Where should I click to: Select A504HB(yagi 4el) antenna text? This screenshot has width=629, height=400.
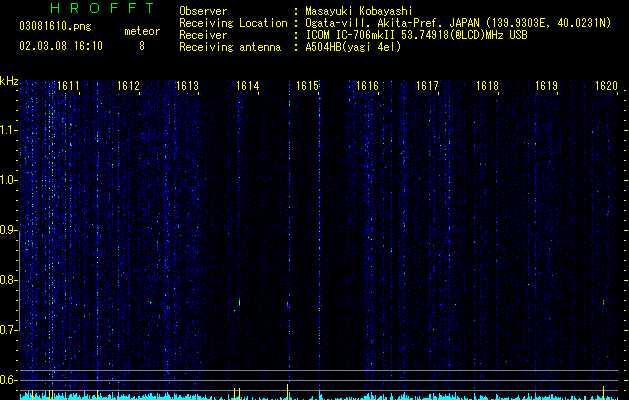pos(353,47)
